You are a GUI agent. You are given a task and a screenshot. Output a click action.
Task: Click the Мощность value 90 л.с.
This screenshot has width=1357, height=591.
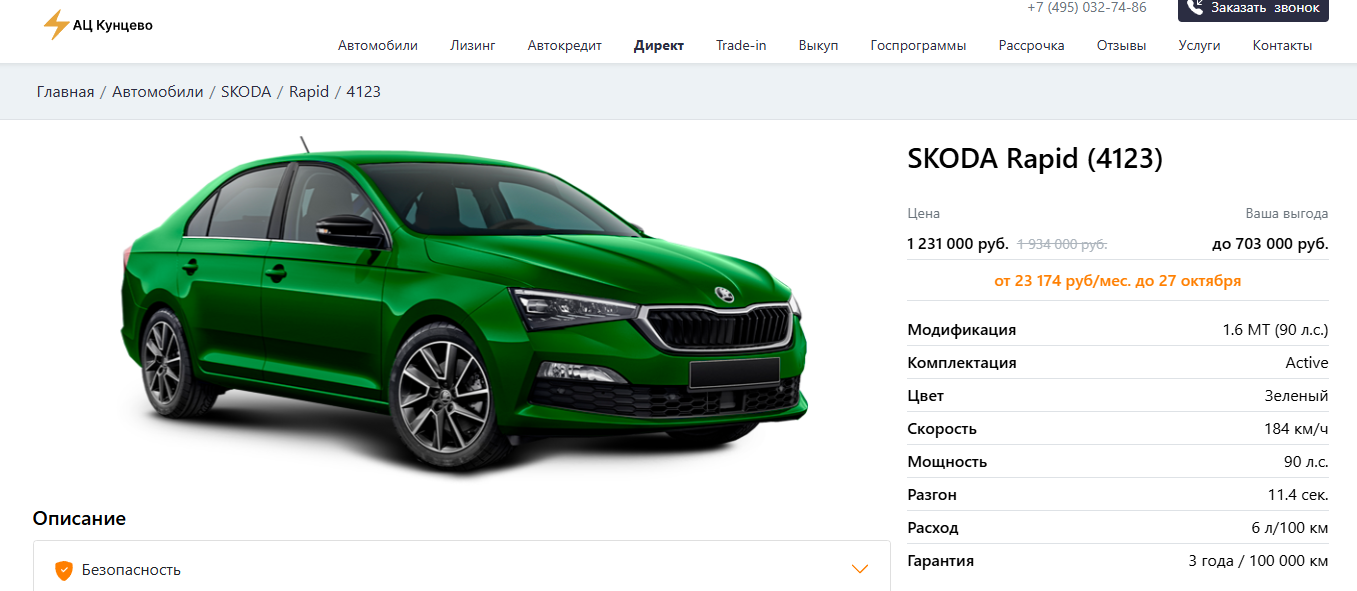point(1306,462)
